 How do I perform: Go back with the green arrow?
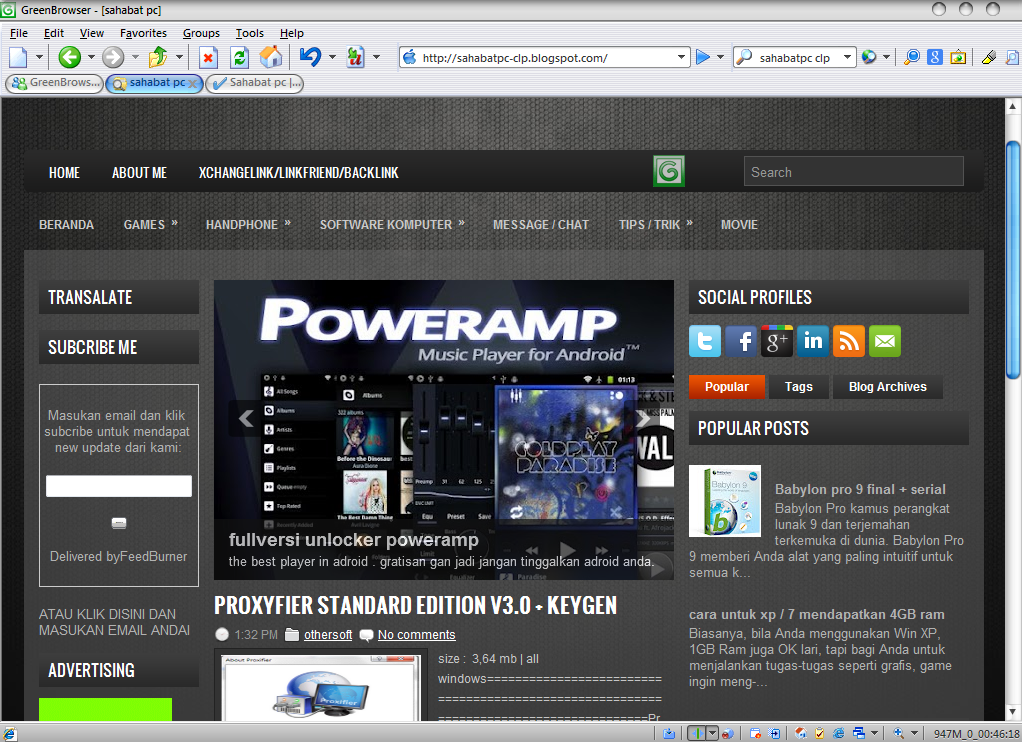coord(69,57)
